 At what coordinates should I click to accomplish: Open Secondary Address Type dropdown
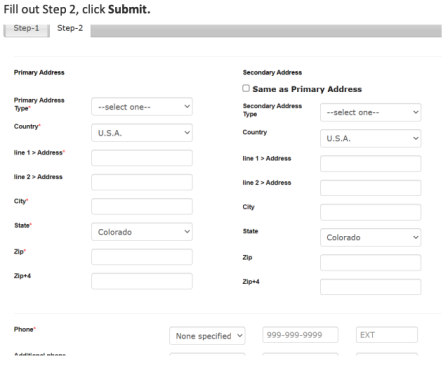click(371, 112)
